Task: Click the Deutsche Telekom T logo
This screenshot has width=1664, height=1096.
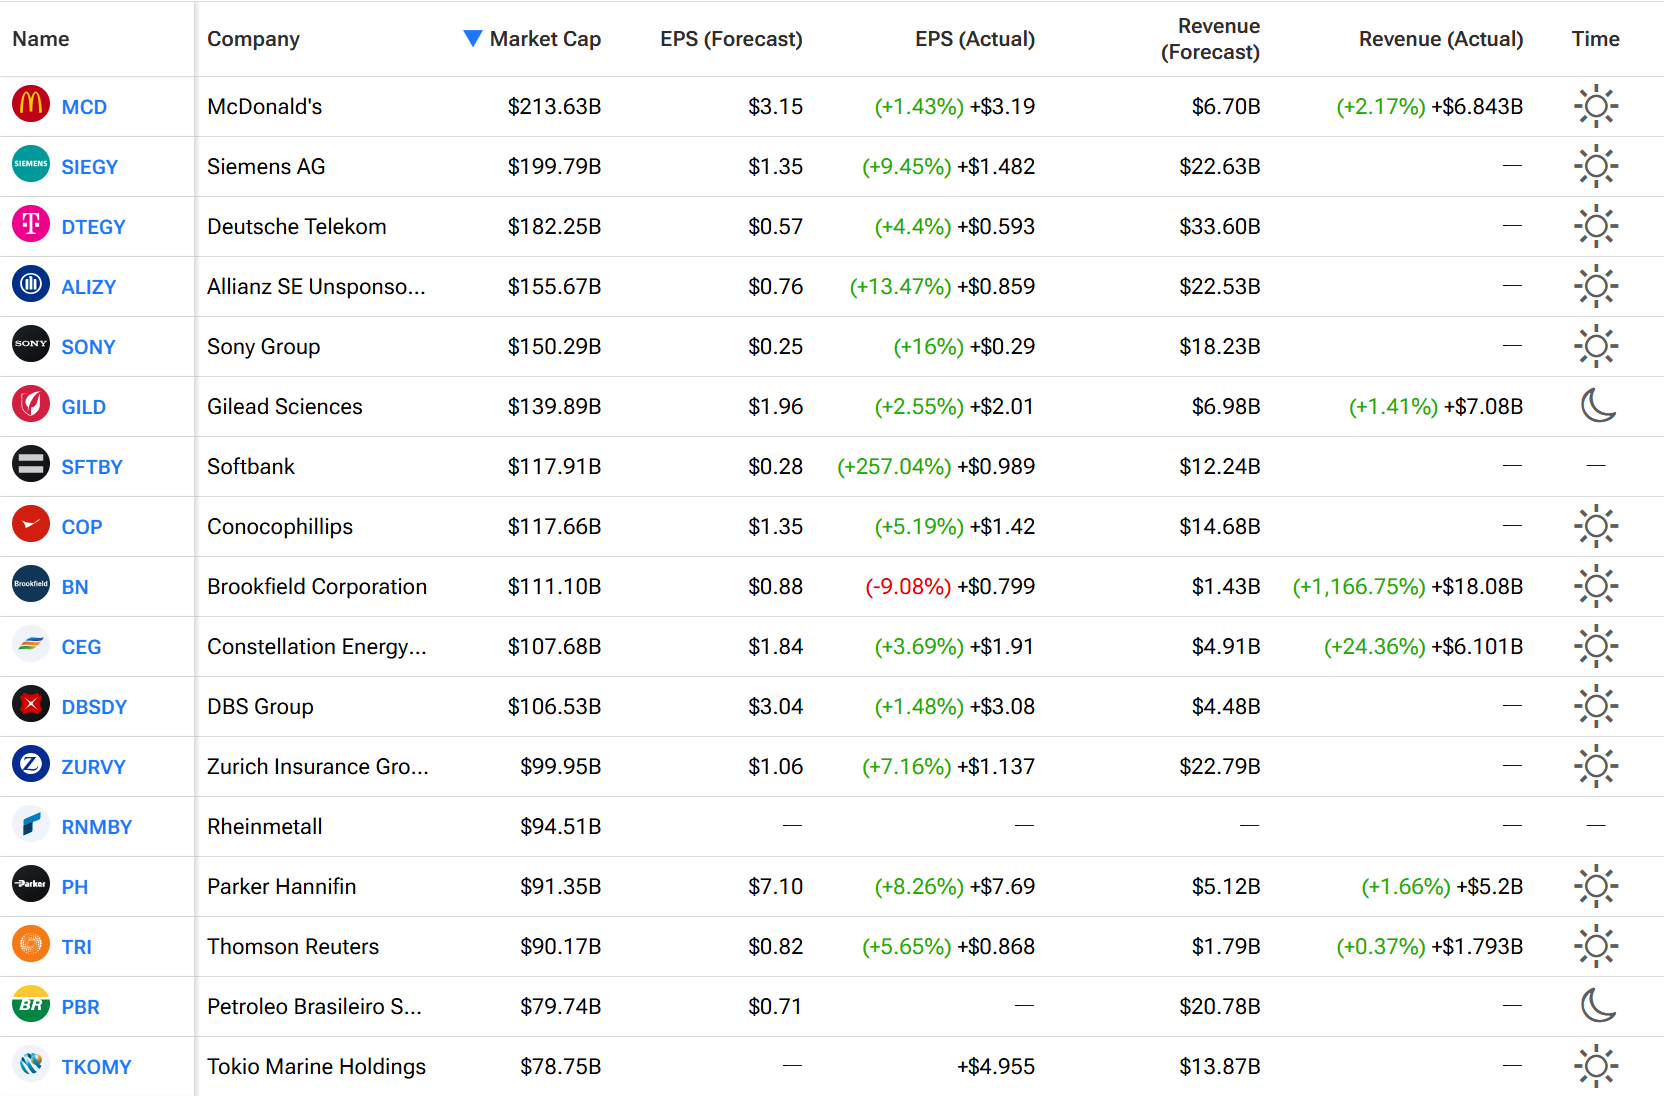Action: pyautogui.click(x=31, y=224)
